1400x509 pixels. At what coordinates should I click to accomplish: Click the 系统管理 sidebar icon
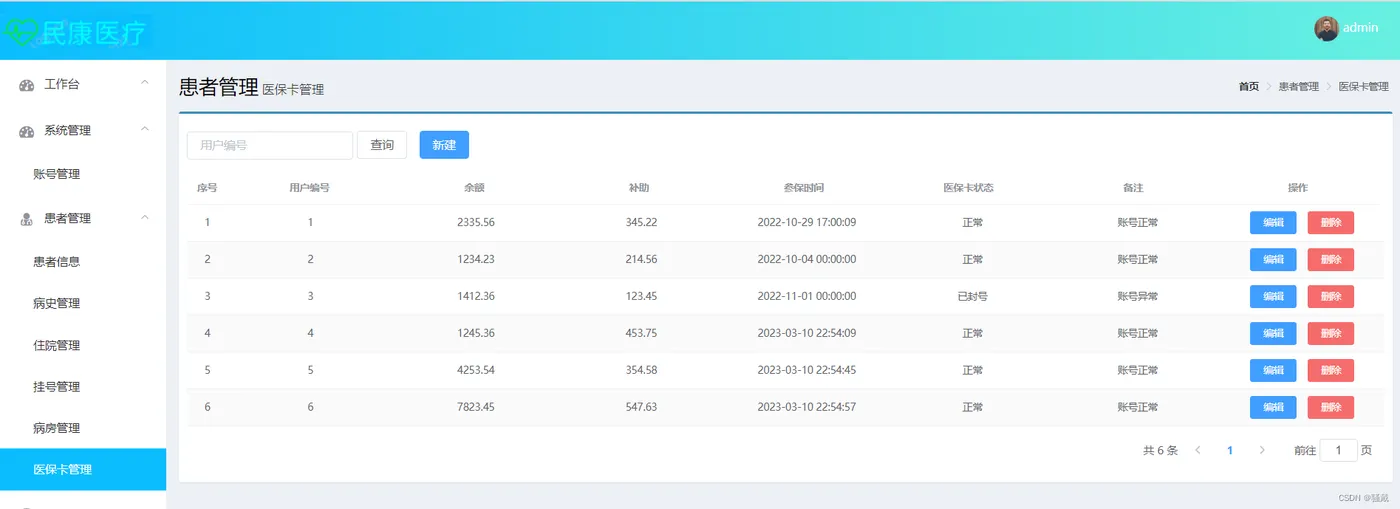[27, 131]
